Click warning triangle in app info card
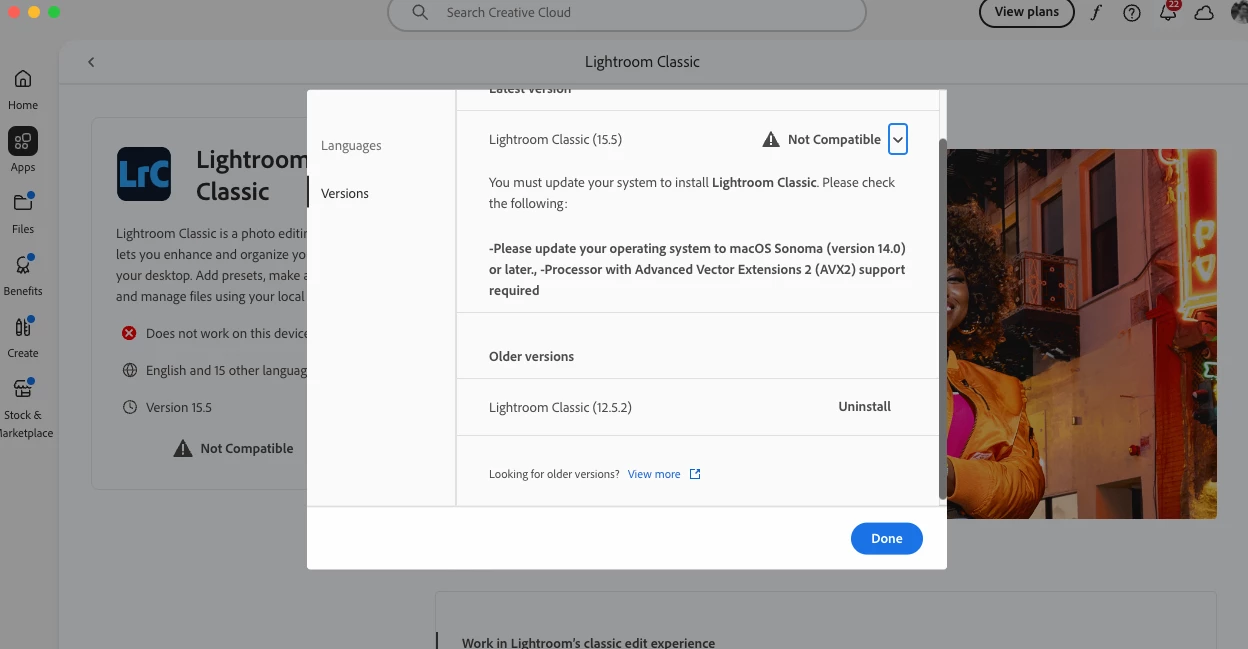1248x649 pixels. click(x=183, y=449)
